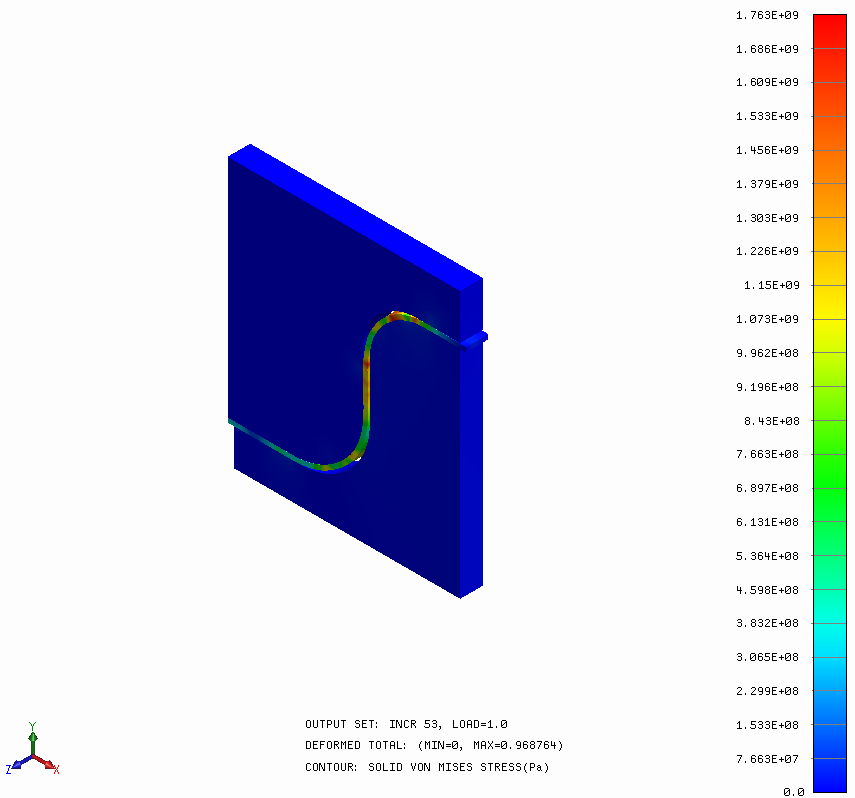This screenshot has height=798, width=855.
Task: Click legend value 7.663E+08
Action: [x=767, y=454]
